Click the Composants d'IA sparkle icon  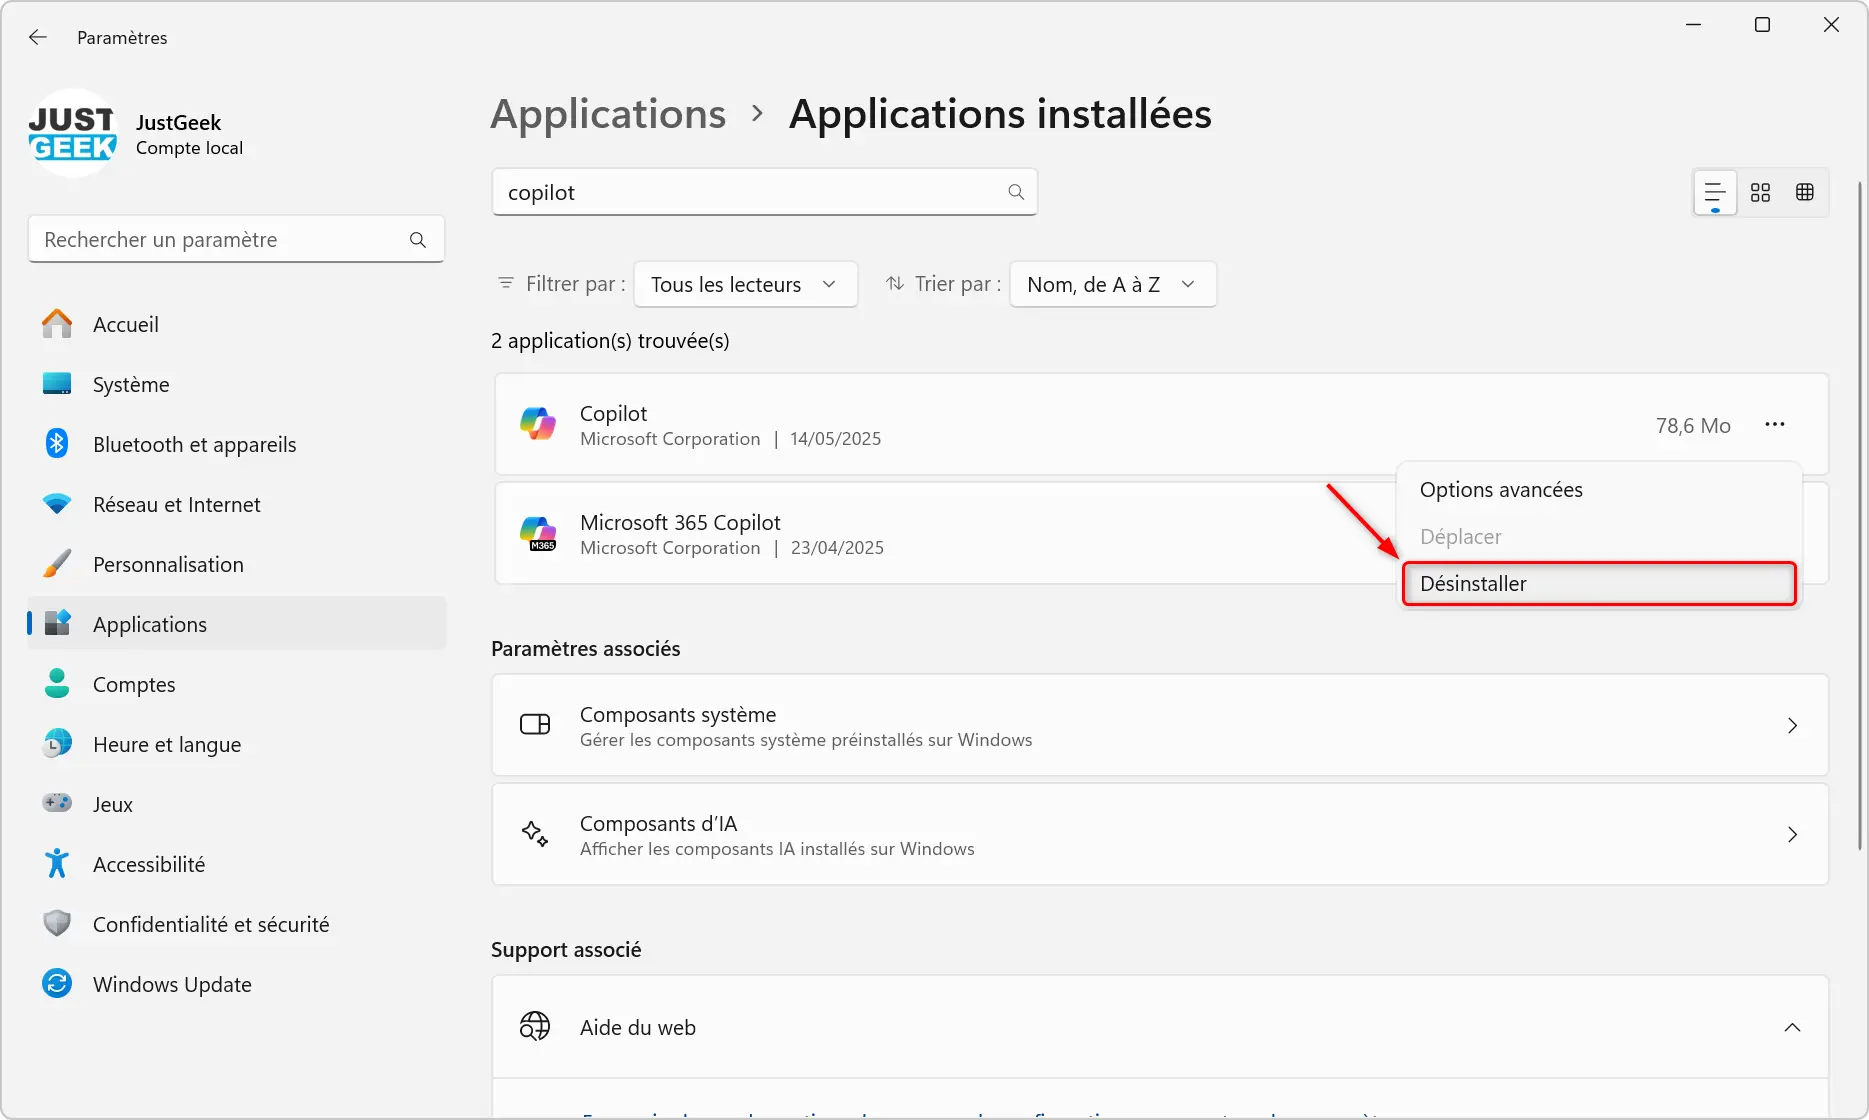pos(535,834)
